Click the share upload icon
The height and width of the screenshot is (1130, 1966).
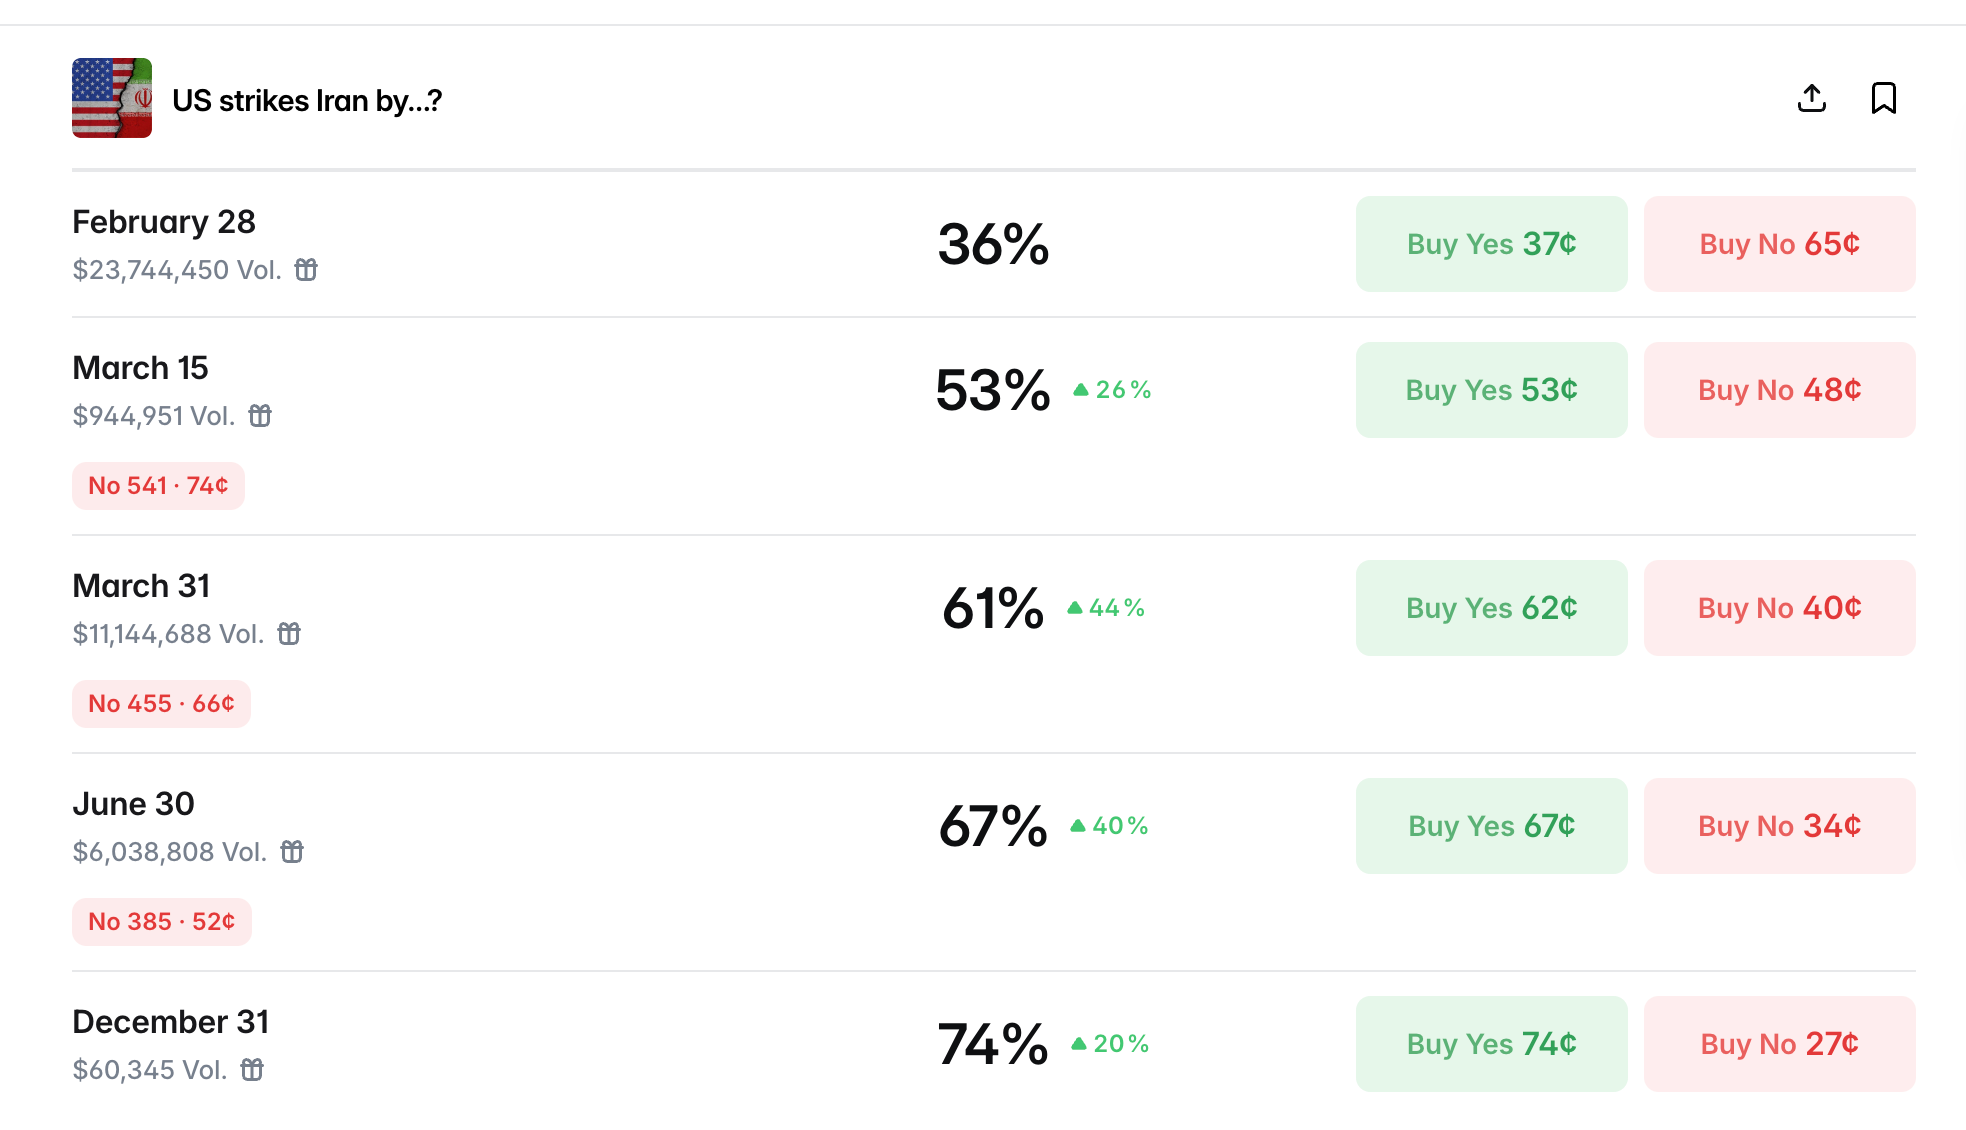[x=1812, y=98]
